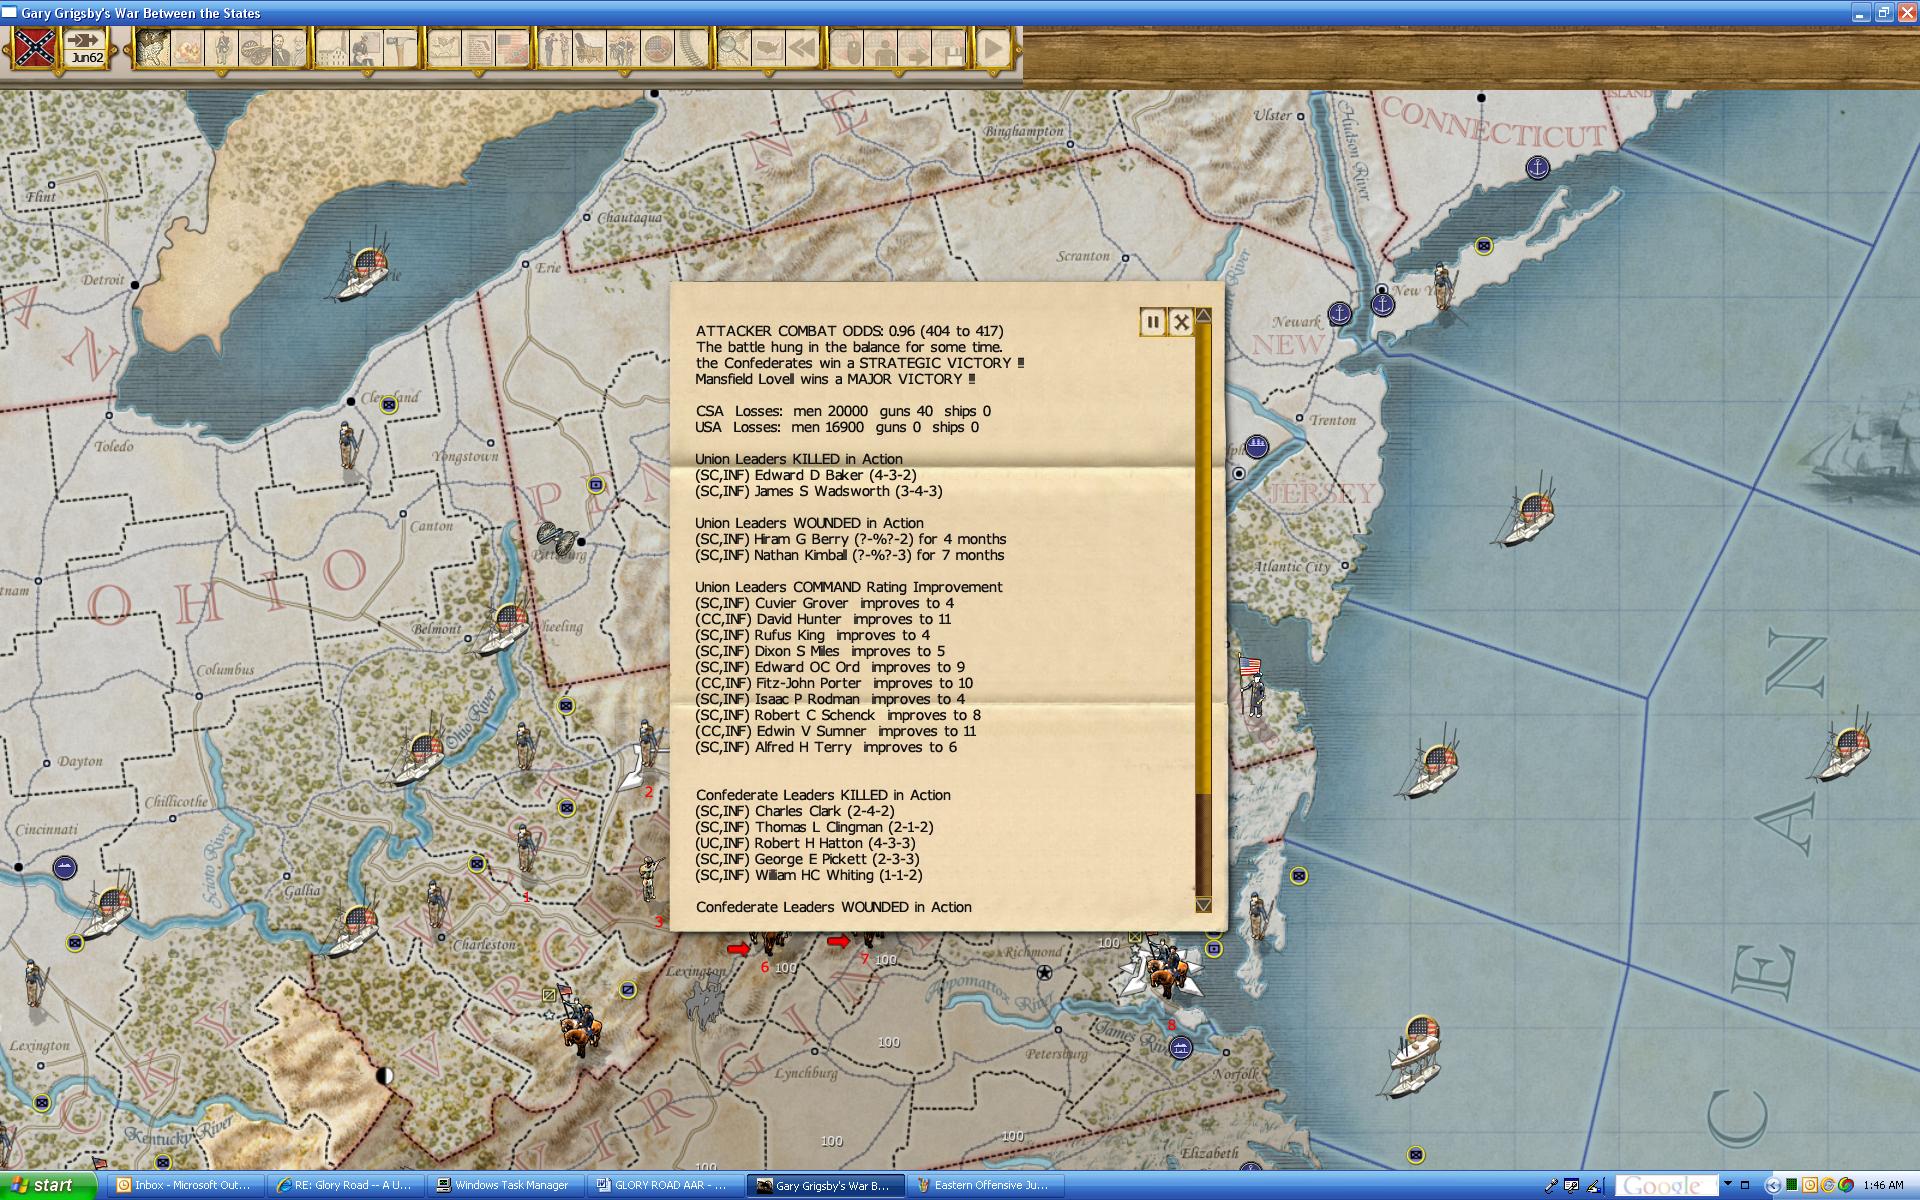
Task: Click 'Mansfield Lovell wins a MAJOR VICTORY' line
Action: click(835, 379)
